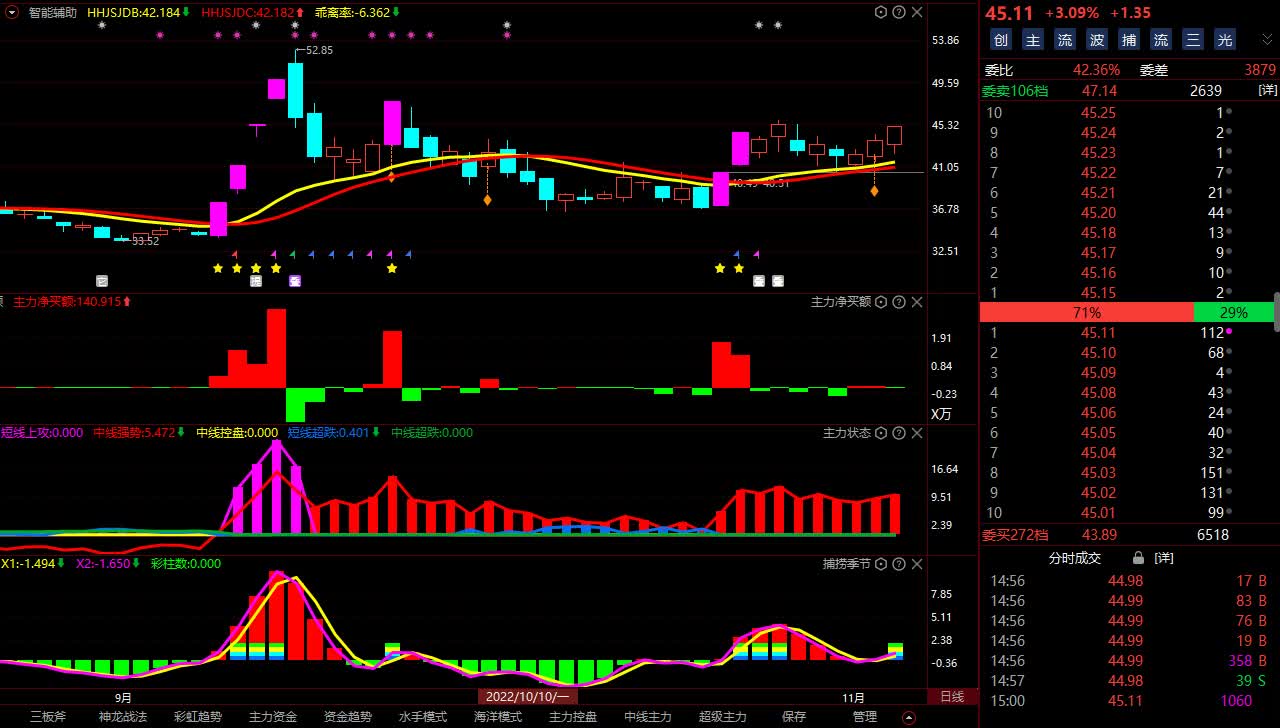Image resolution: width=1280 pixels, height=728 pixels.
Task: Open 委卖 order detail via [详] link
Action: click(x=1267, y=91)
